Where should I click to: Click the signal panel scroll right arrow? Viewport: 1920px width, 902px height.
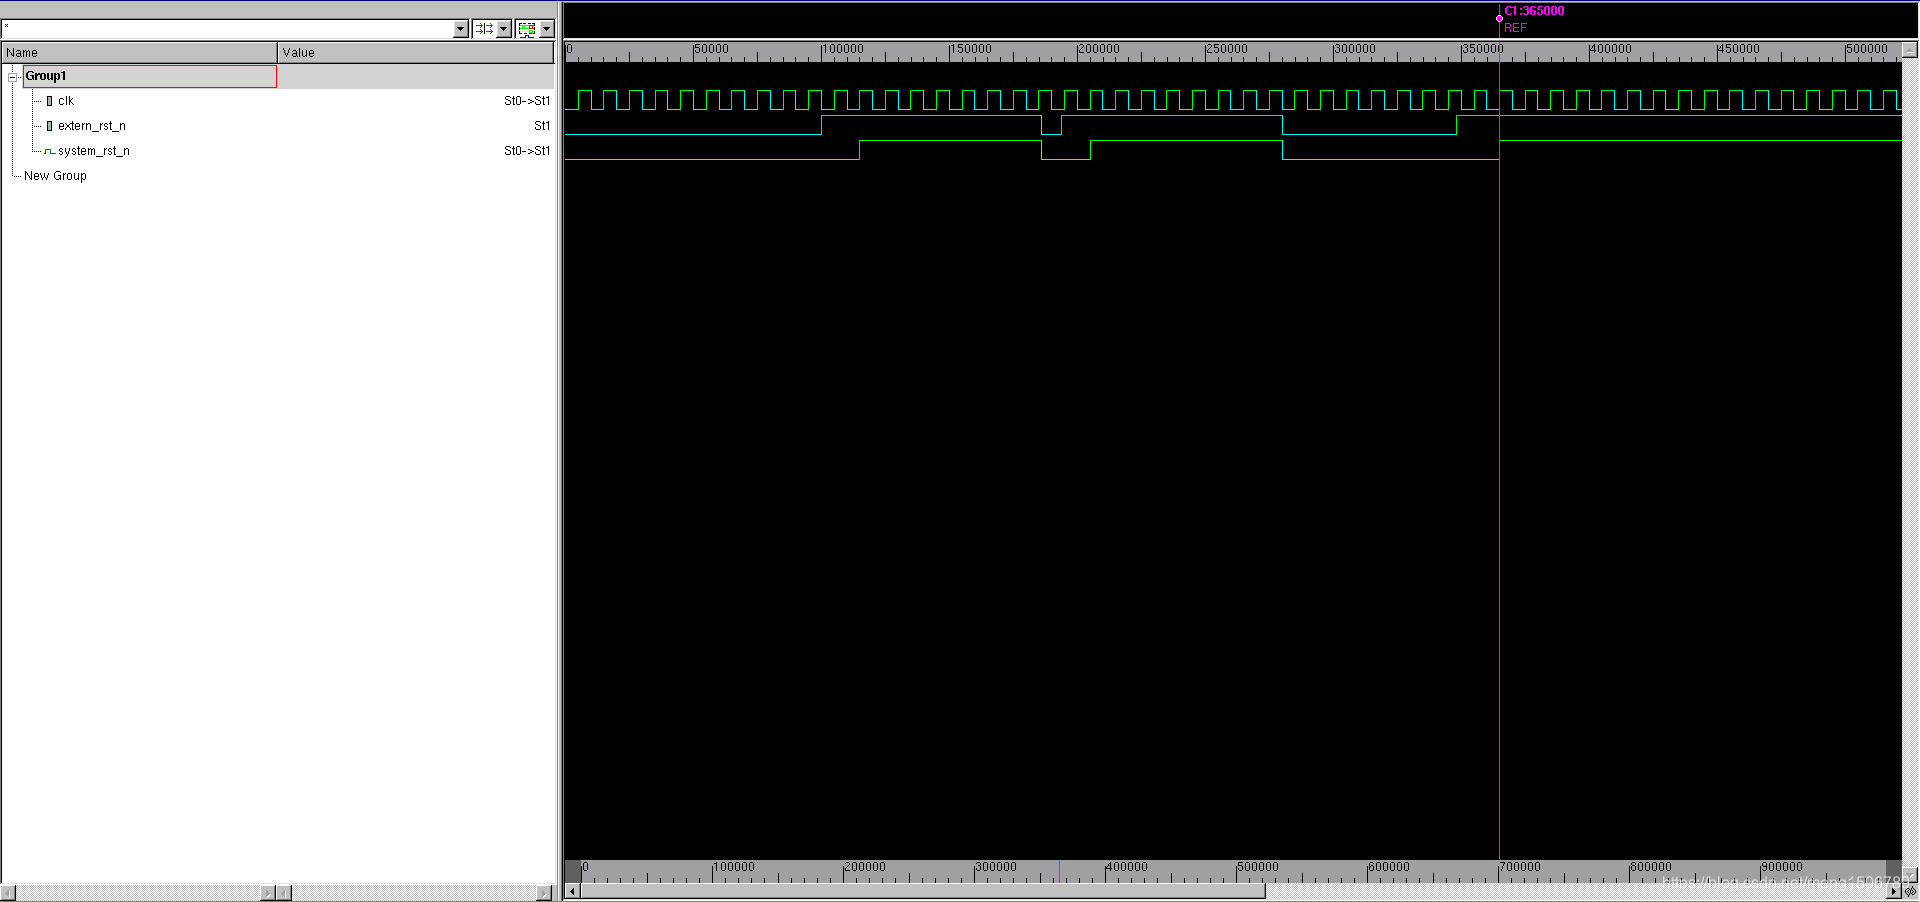544,893
